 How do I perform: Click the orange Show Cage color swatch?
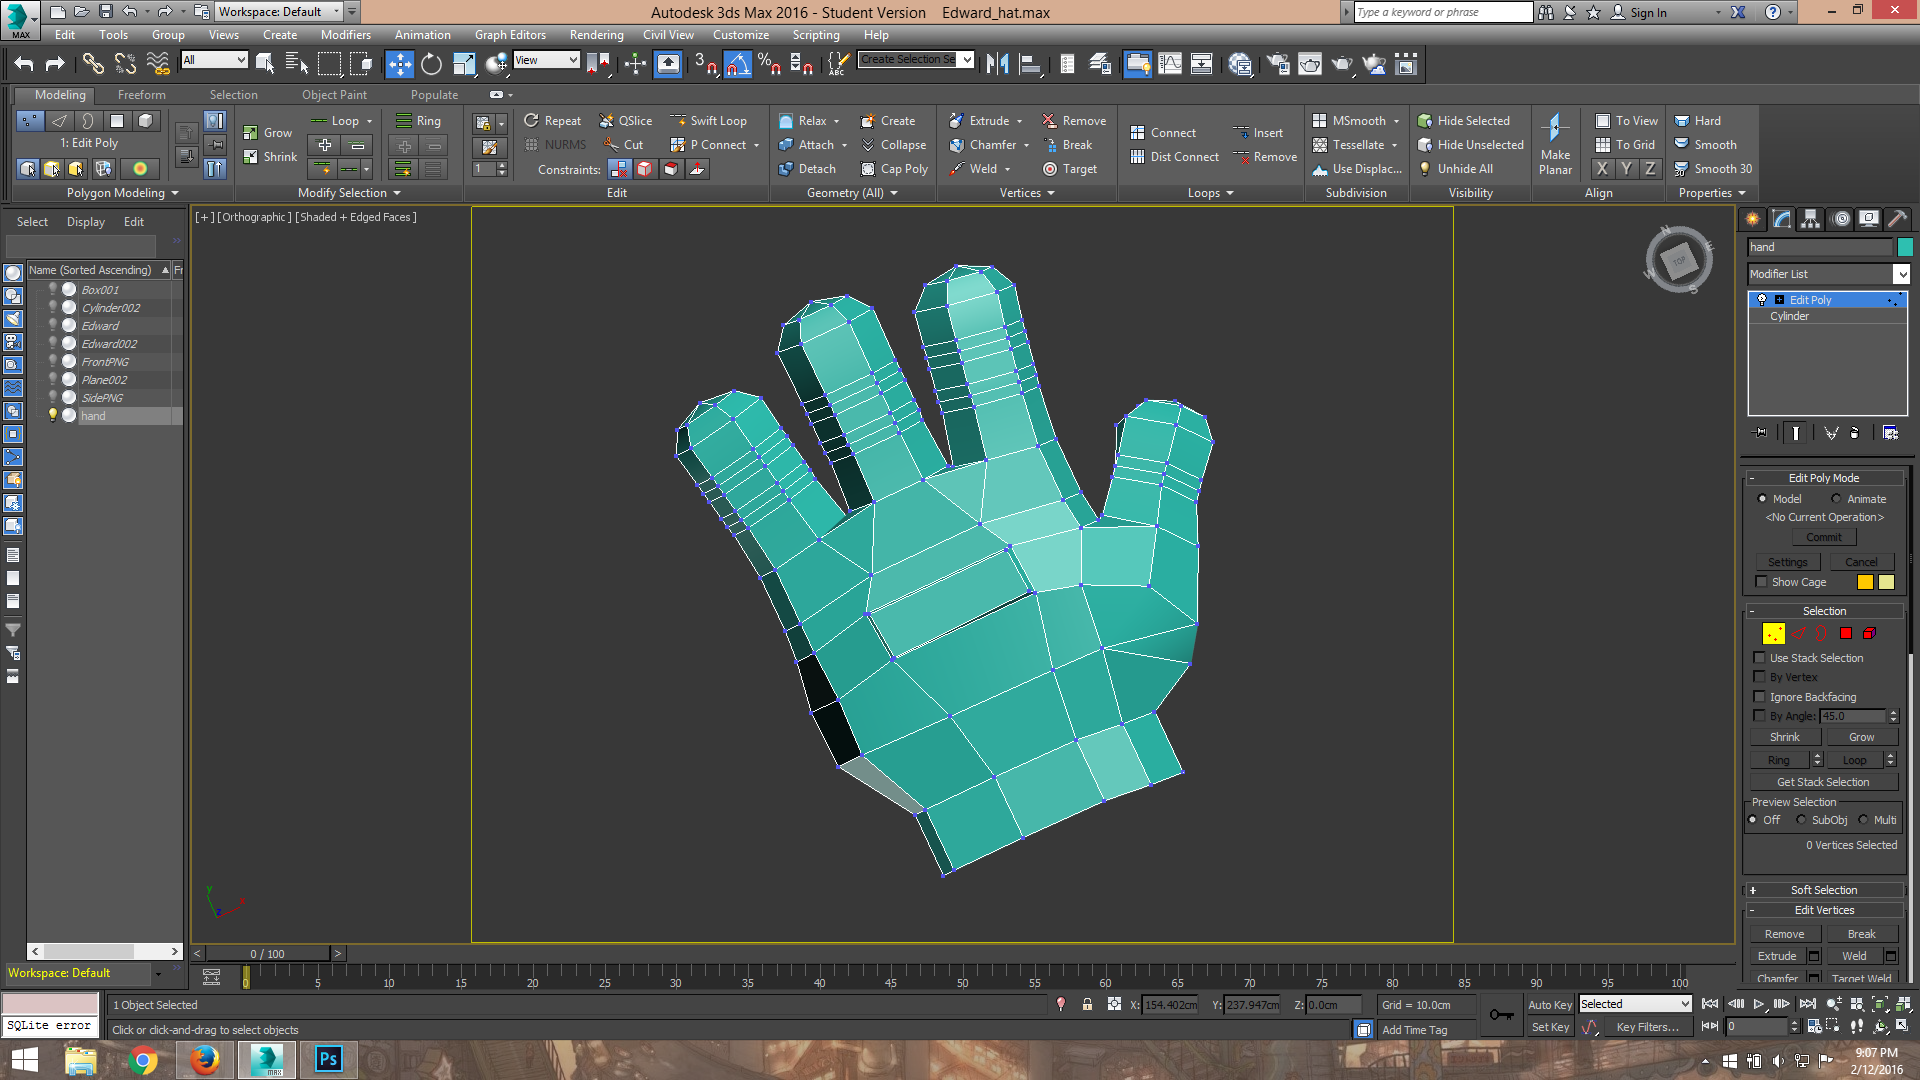point(1865,582)
